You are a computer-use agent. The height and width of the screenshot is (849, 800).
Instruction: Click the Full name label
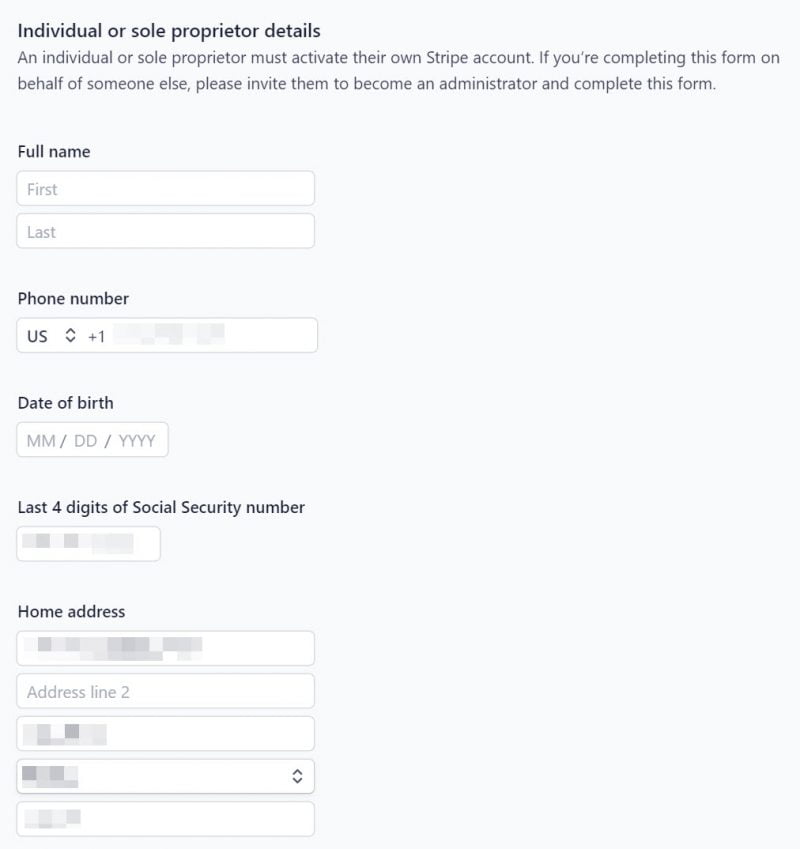pyautogui.click(x=54, y=152)
